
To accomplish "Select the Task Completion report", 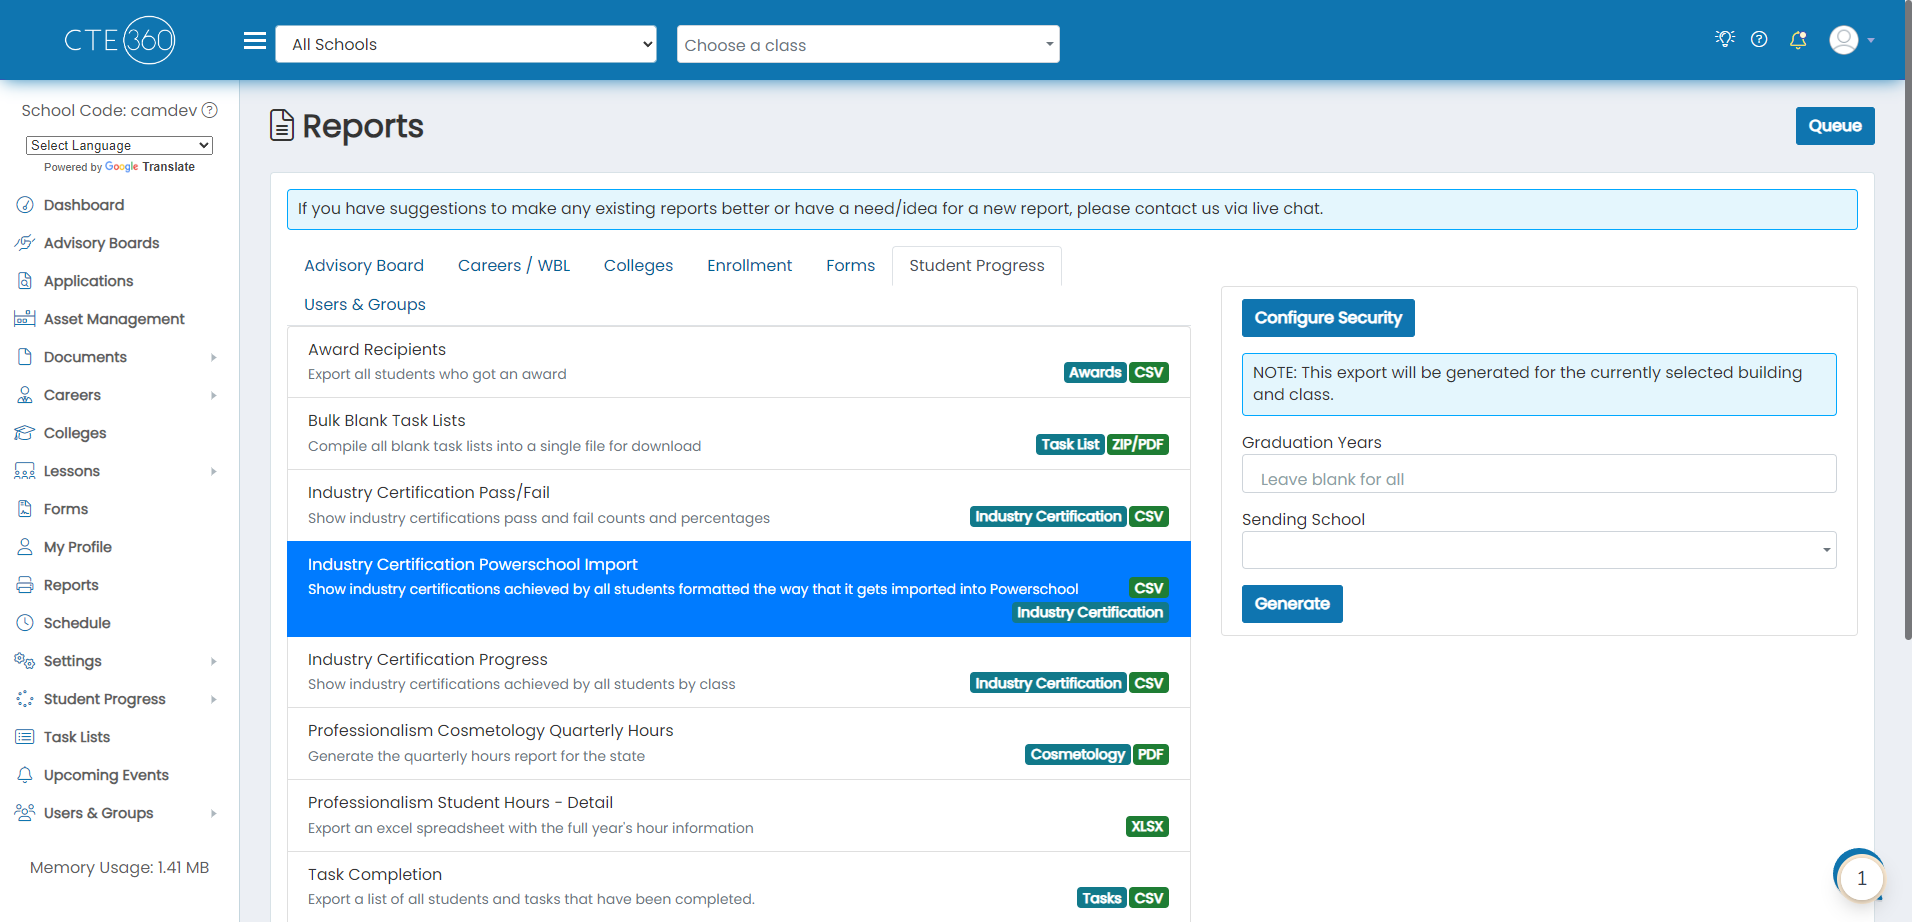I will coord(739,887).
